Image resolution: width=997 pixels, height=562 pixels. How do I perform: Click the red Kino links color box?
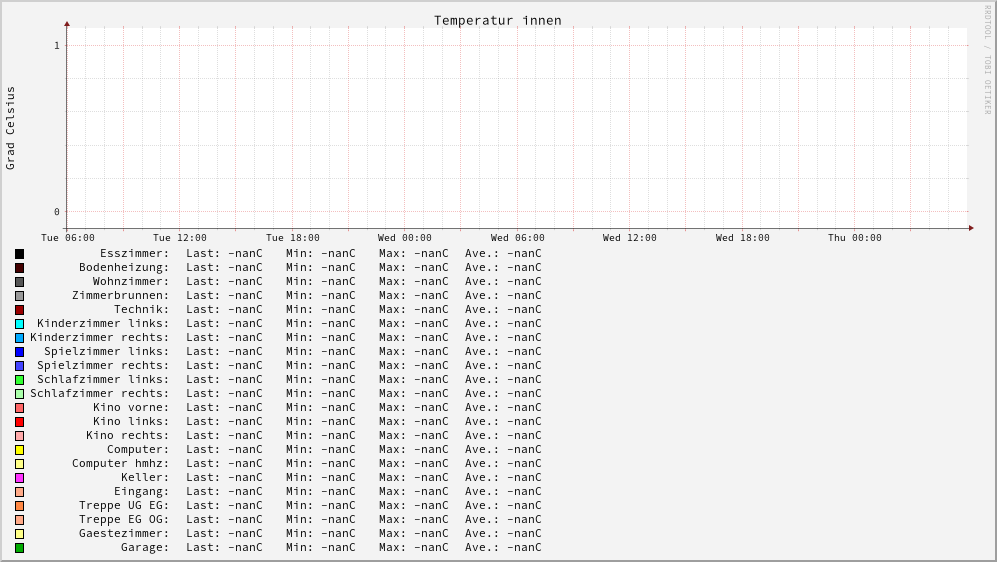tap(19, 422)
